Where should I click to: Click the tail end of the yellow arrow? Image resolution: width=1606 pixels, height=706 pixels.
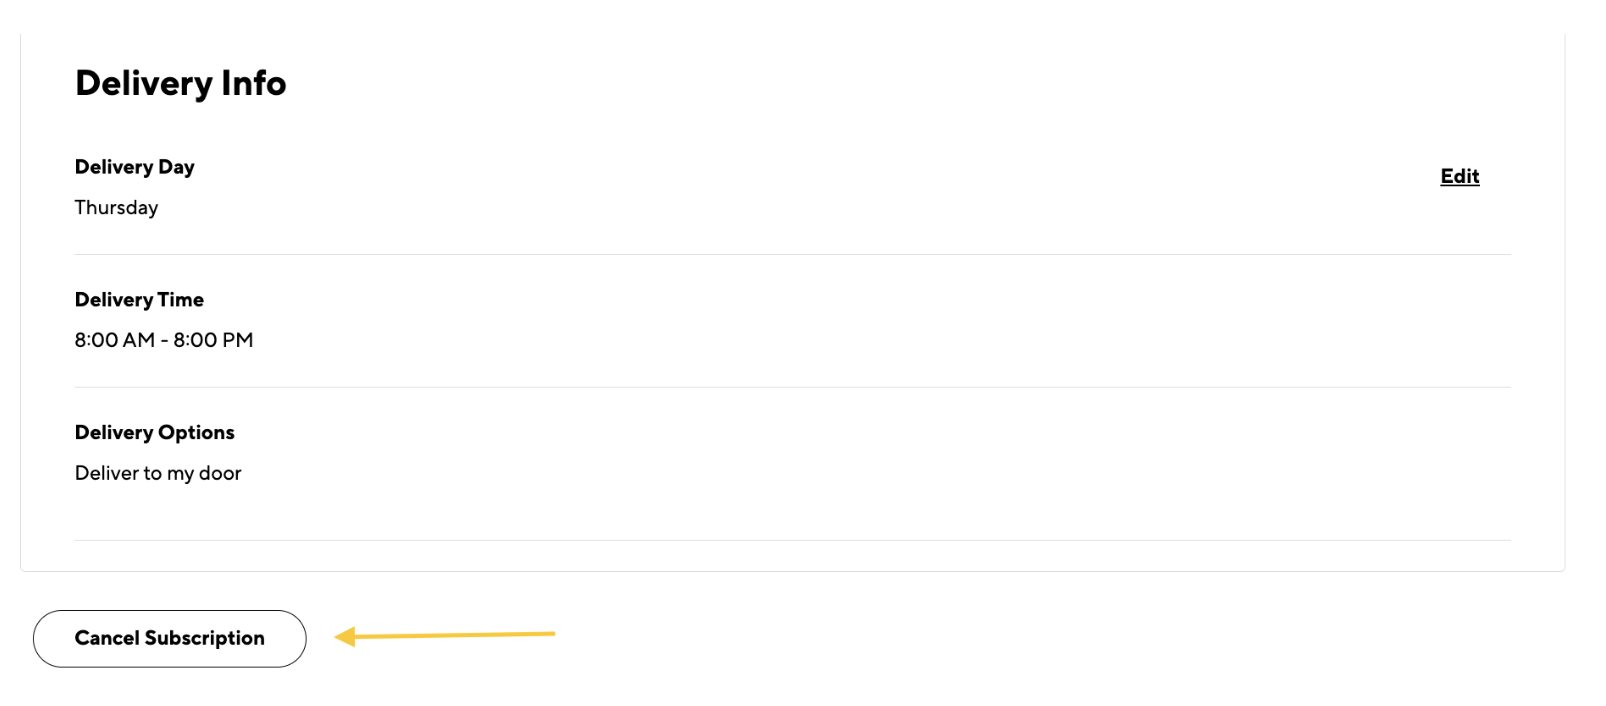551,633
